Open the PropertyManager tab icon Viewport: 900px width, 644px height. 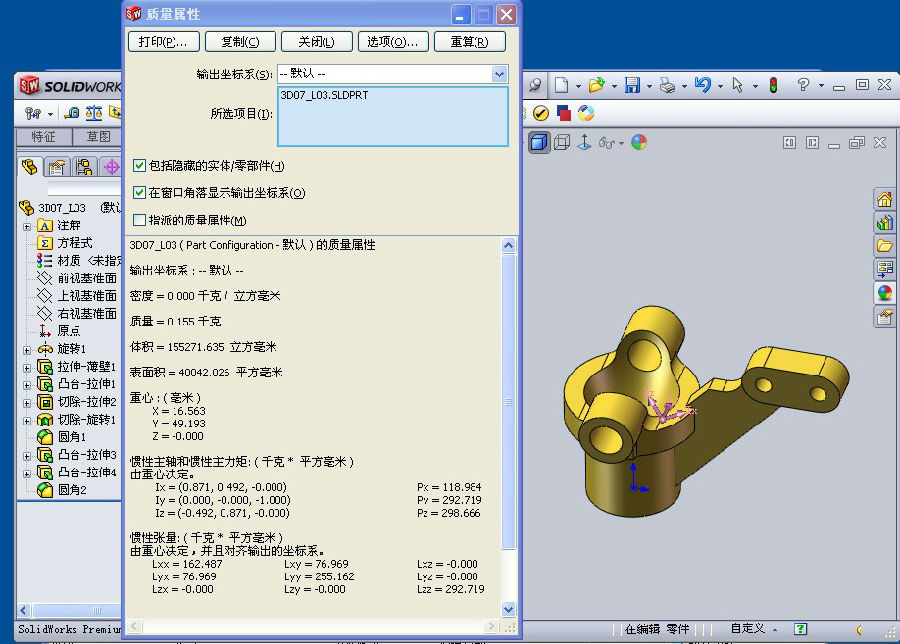[57, 167]
